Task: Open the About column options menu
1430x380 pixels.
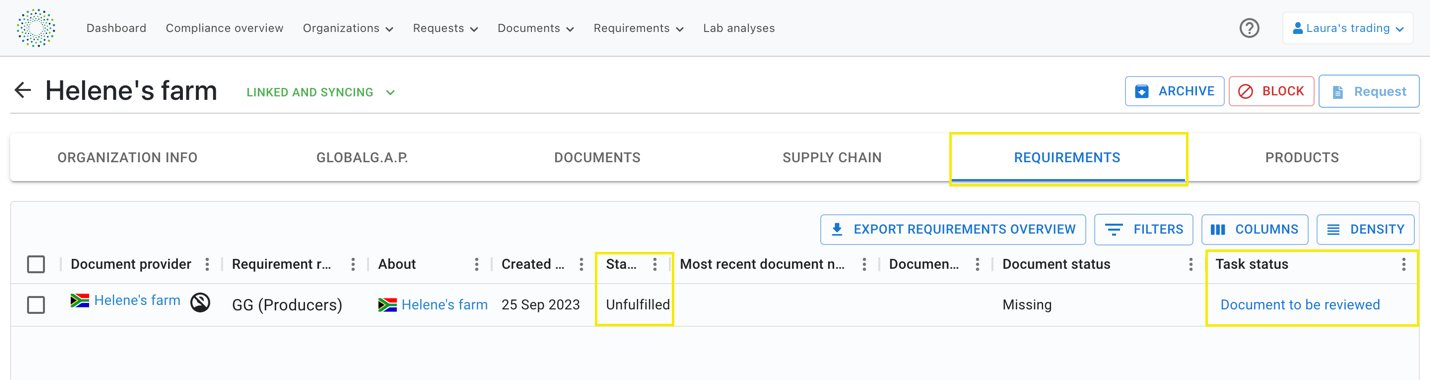Action: [476, 265]
